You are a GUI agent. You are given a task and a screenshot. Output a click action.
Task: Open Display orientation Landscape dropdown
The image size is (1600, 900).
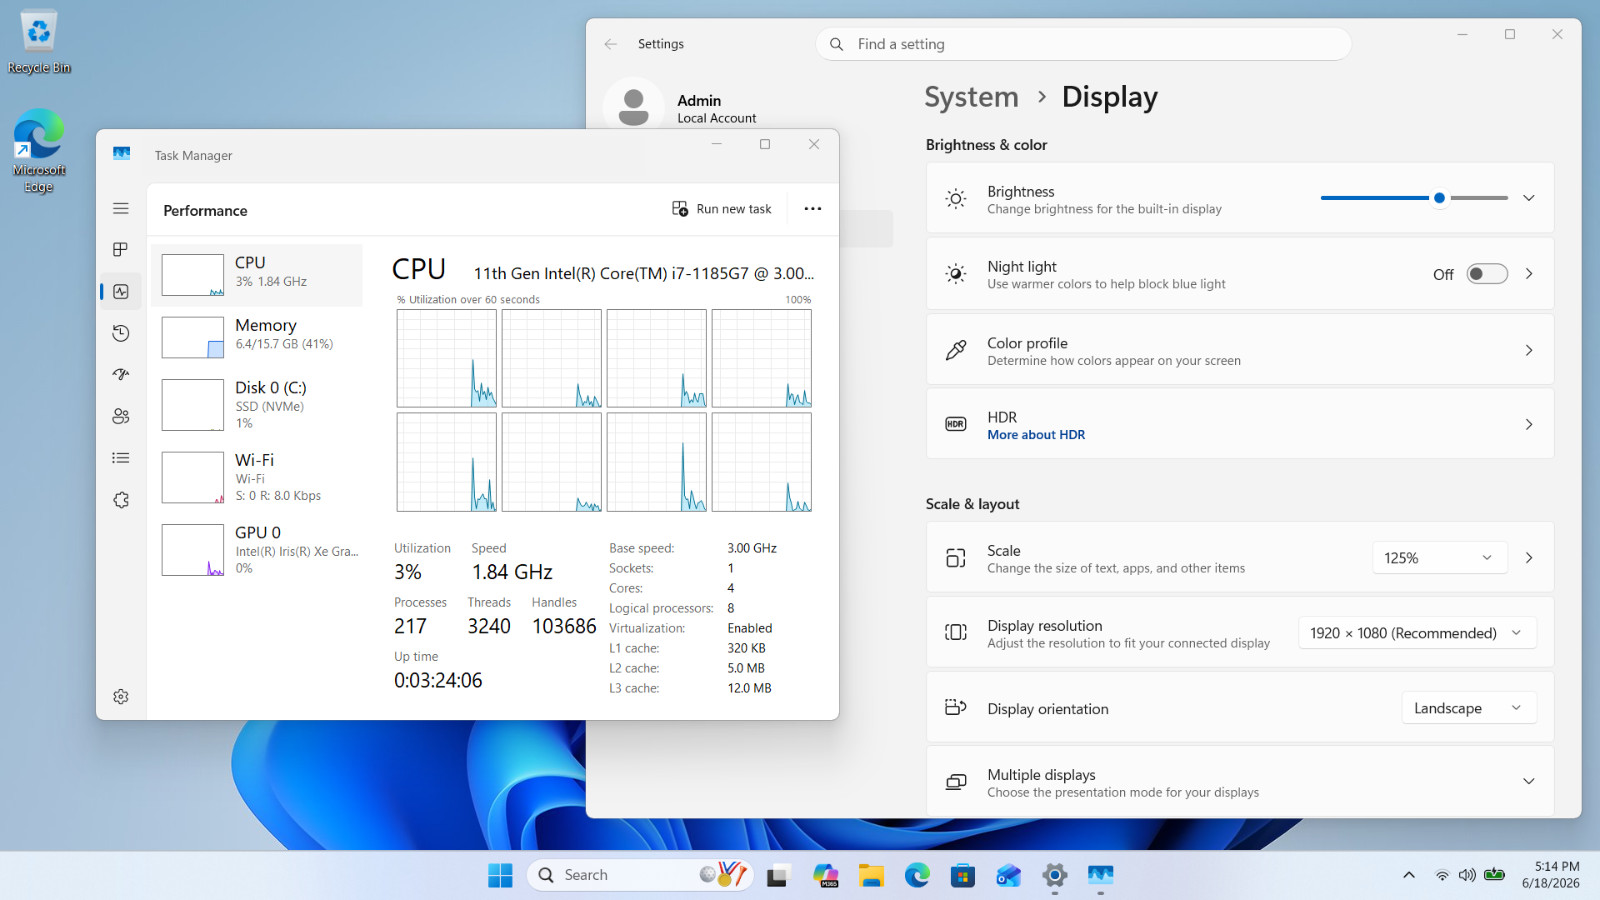pos(1468,708)
